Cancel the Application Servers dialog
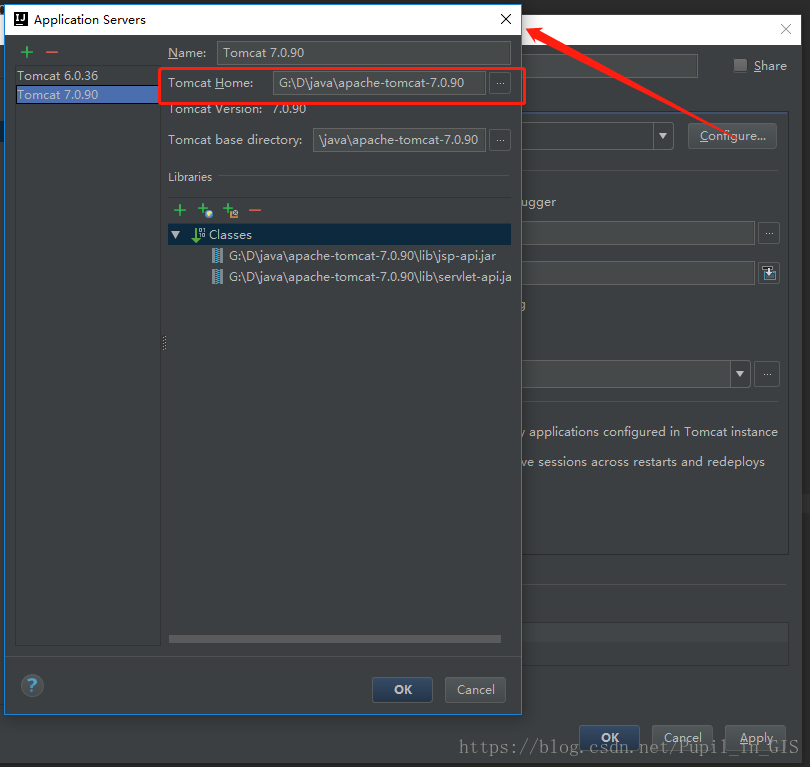The image size is (810, 767). point(475,690)
